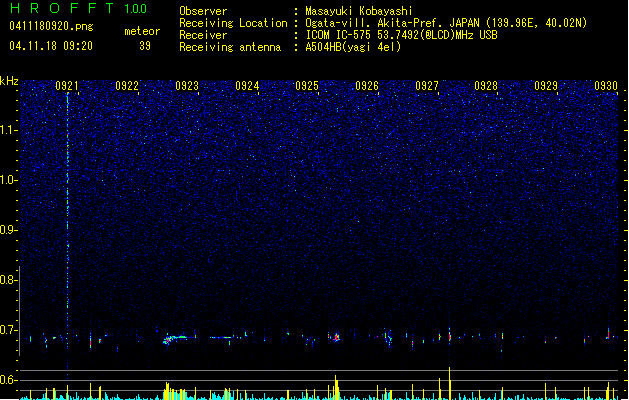Viewport: 629px width, 400px height.
Task: Click the date stamp 04.11.18 09:20
Action: (51, 46)
